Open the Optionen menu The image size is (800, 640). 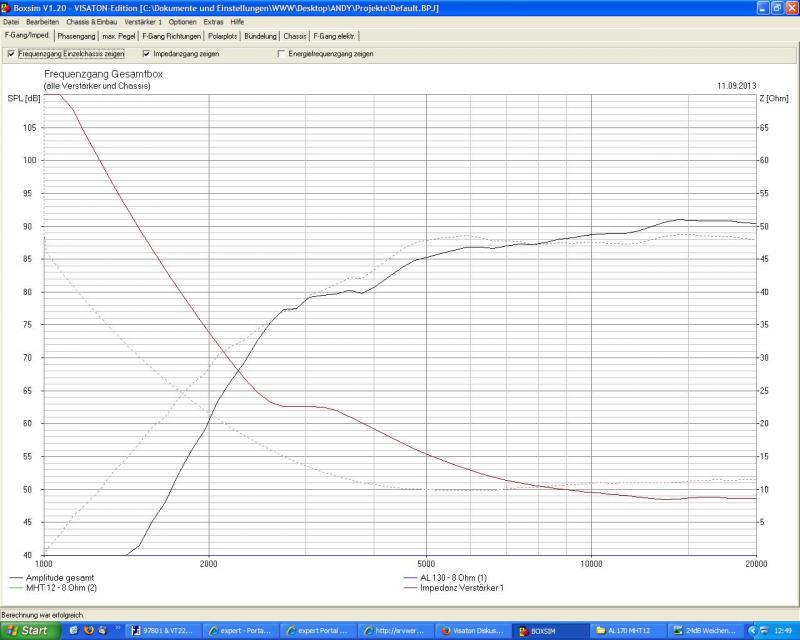183,22
